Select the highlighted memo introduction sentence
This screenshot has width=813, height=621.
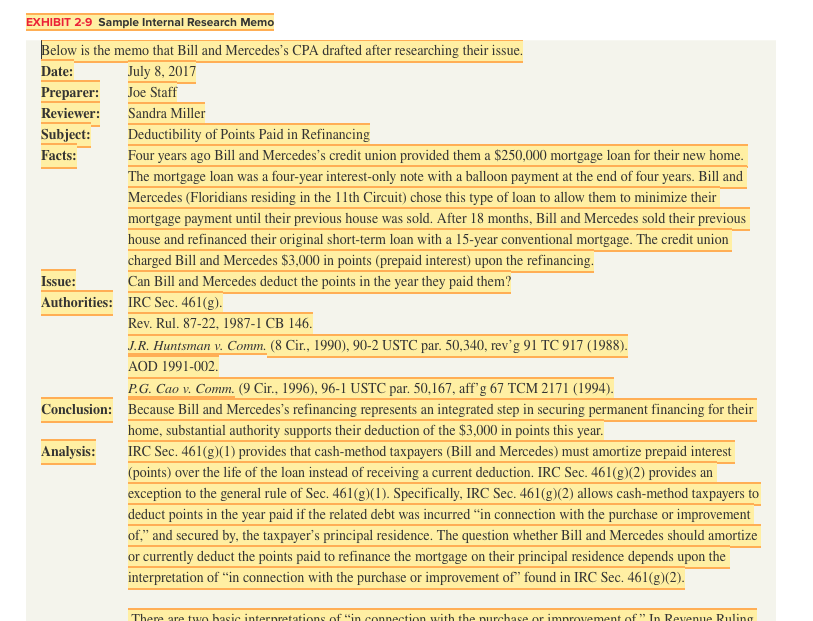pos(281,50)
